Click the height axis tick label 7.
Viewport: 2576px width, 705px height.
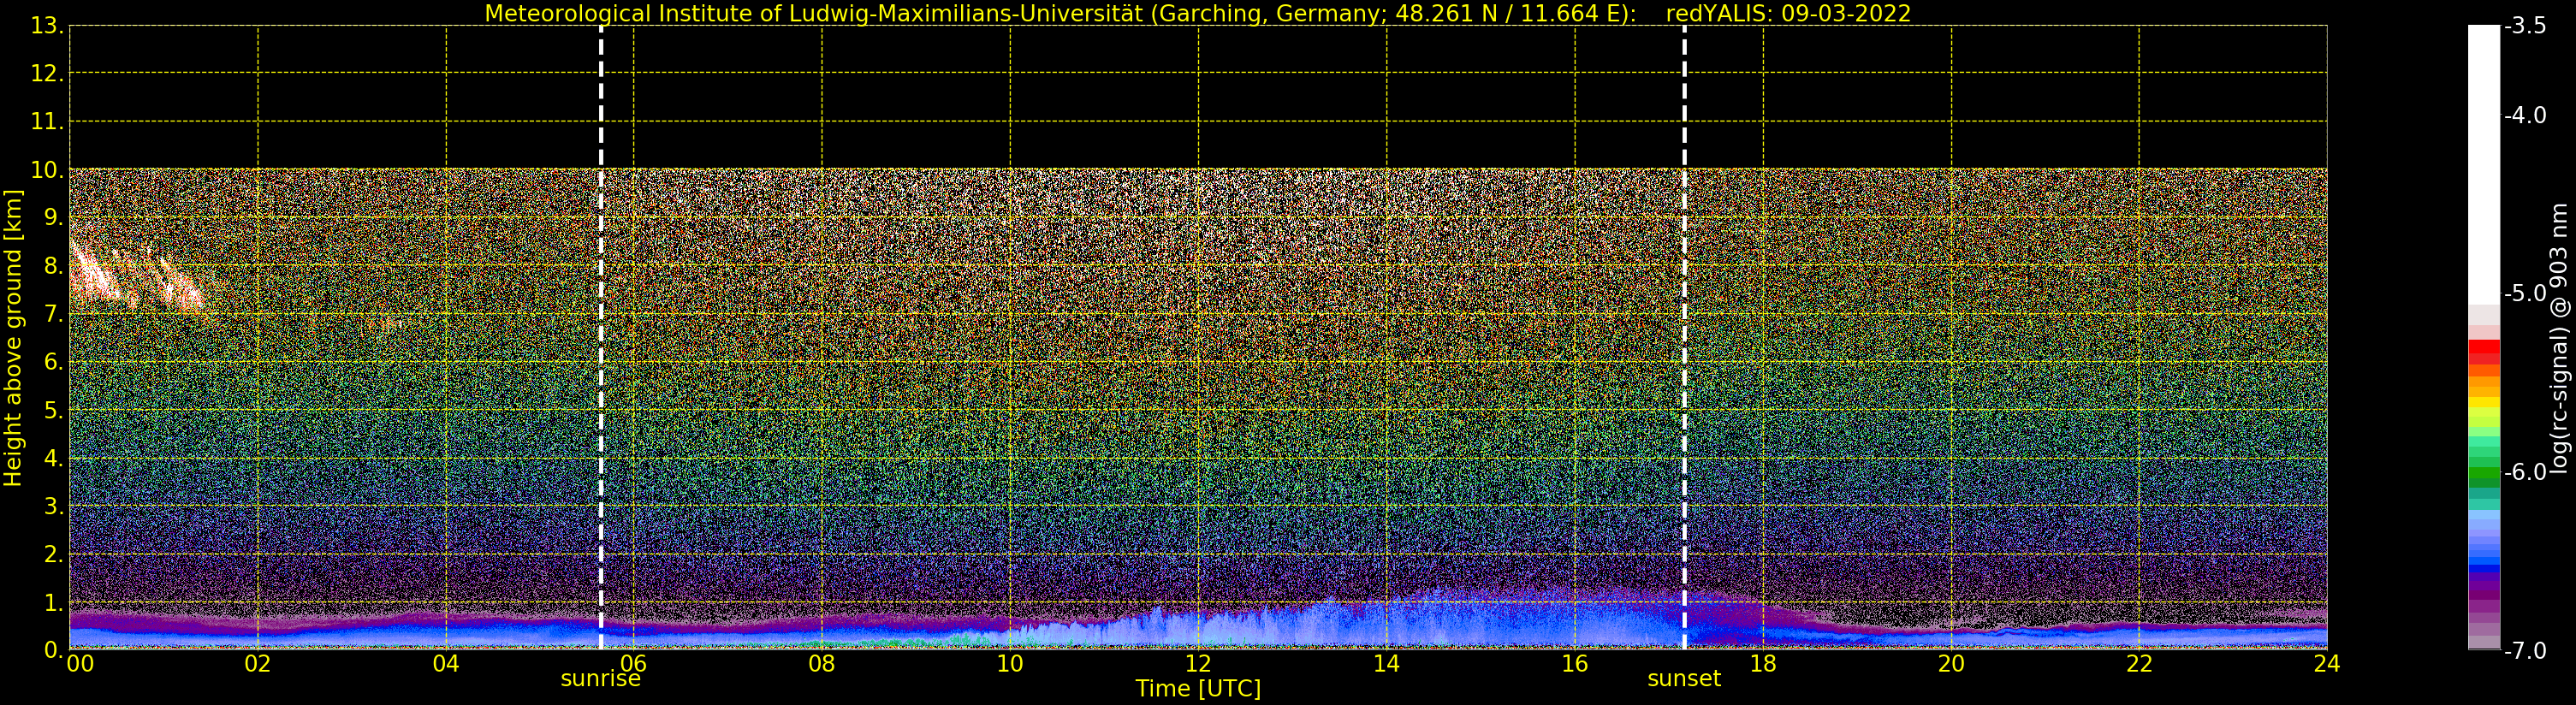(x=52, y=314)
